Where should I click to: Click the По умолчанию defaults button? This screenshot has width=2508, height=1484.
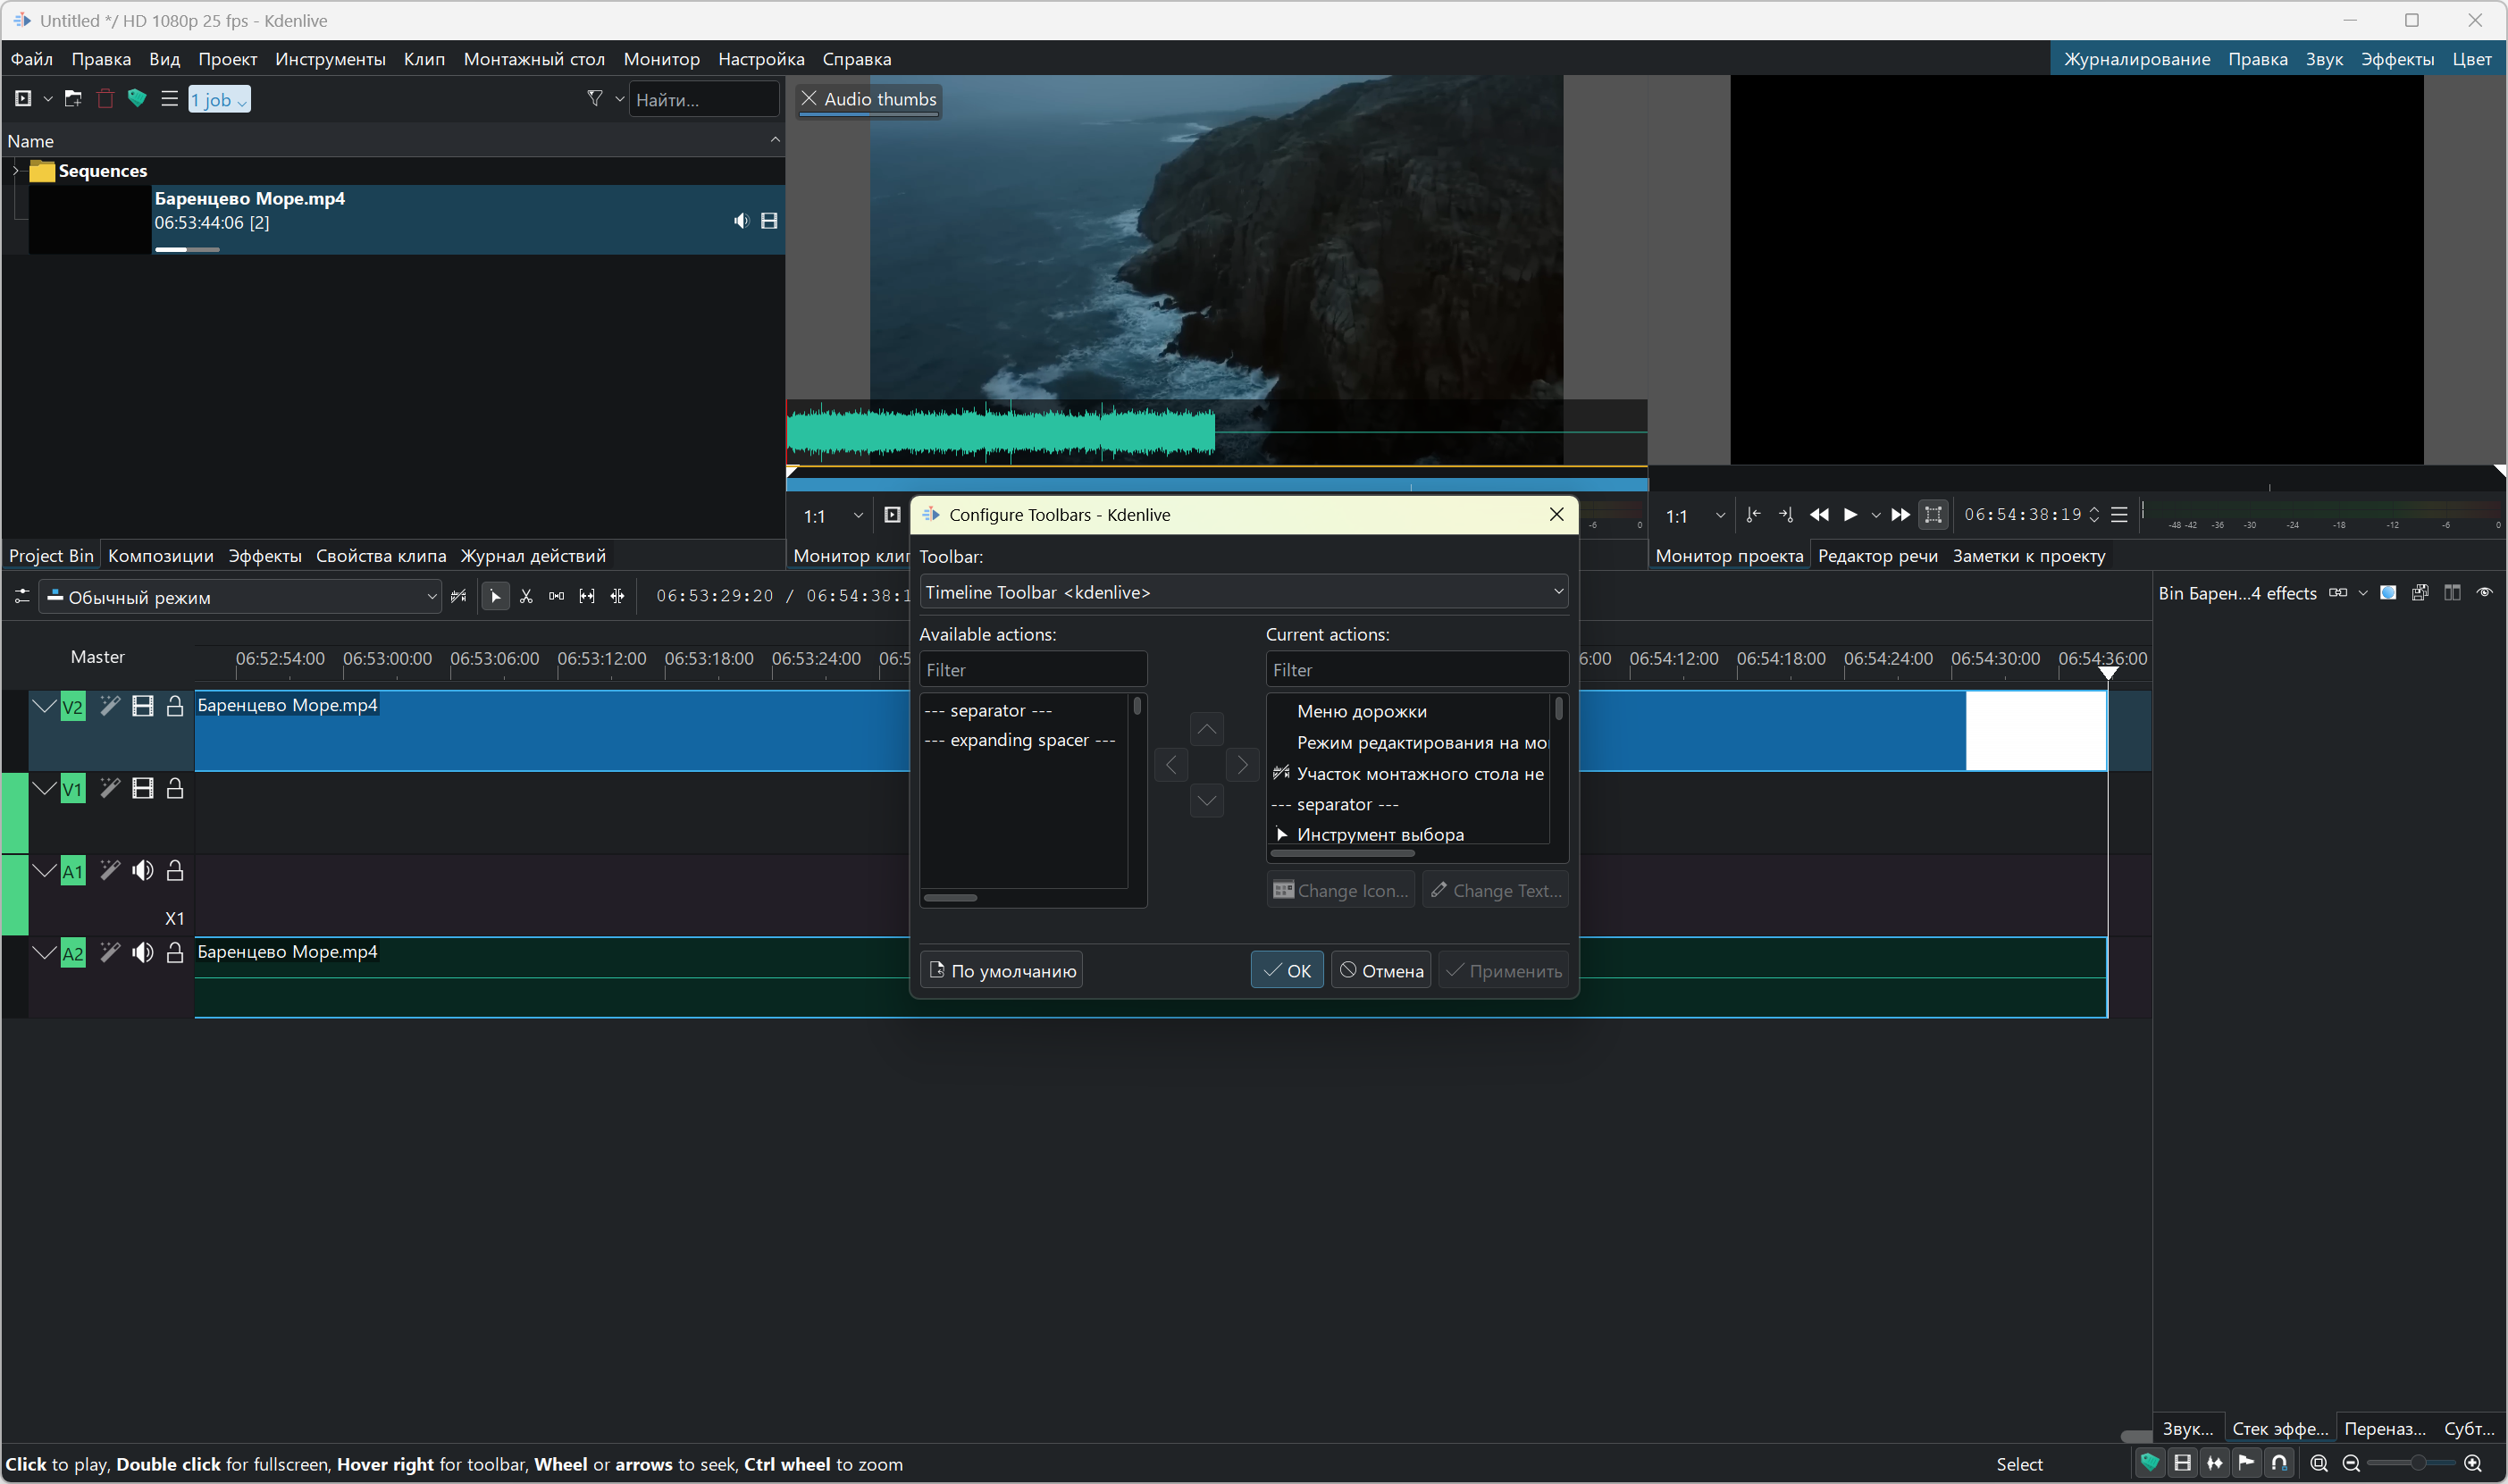[1002, 970]
